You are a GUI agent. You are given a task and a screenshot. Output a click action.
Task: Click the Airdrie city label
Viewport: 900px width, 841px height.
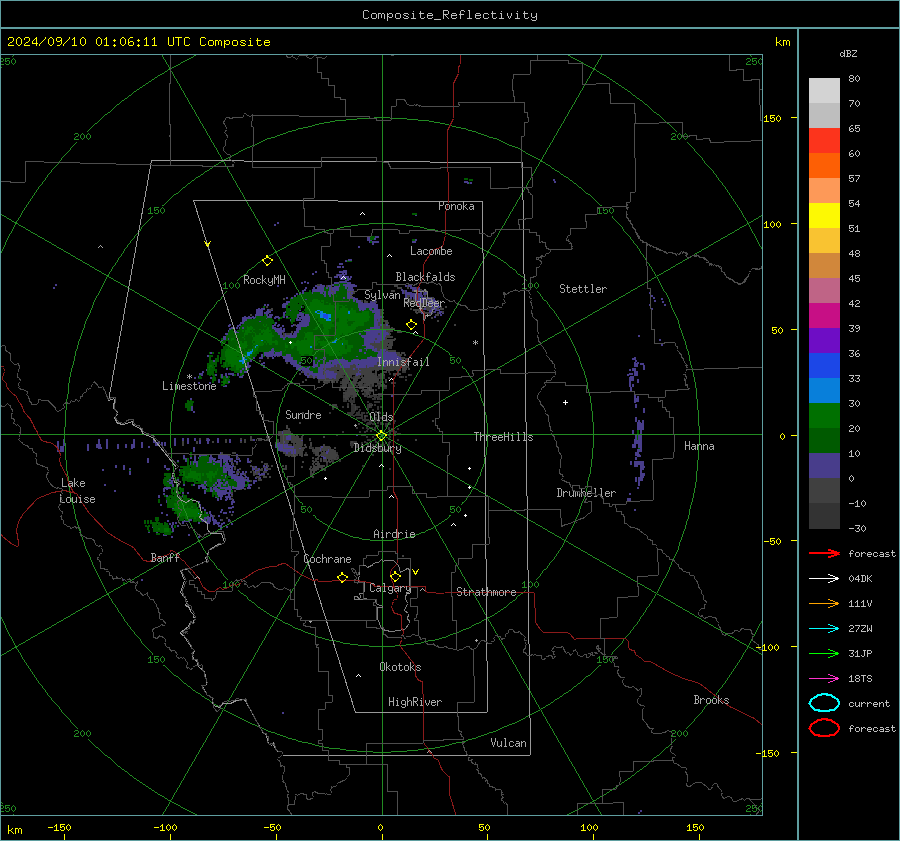(x=394, y=534)
